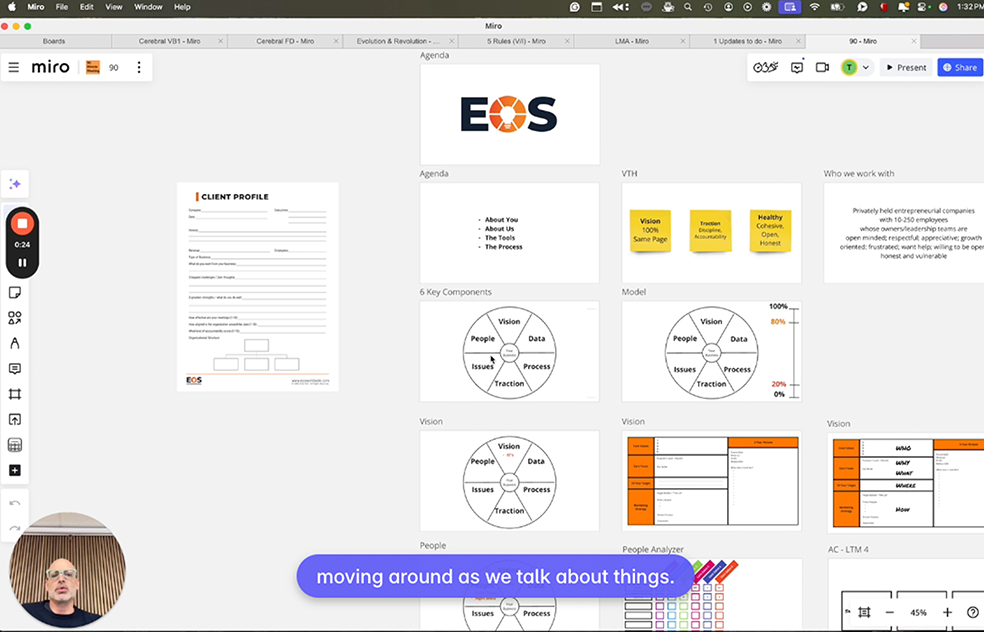
Task: Open the board options three-dot menu
Action: coord(139,67)
